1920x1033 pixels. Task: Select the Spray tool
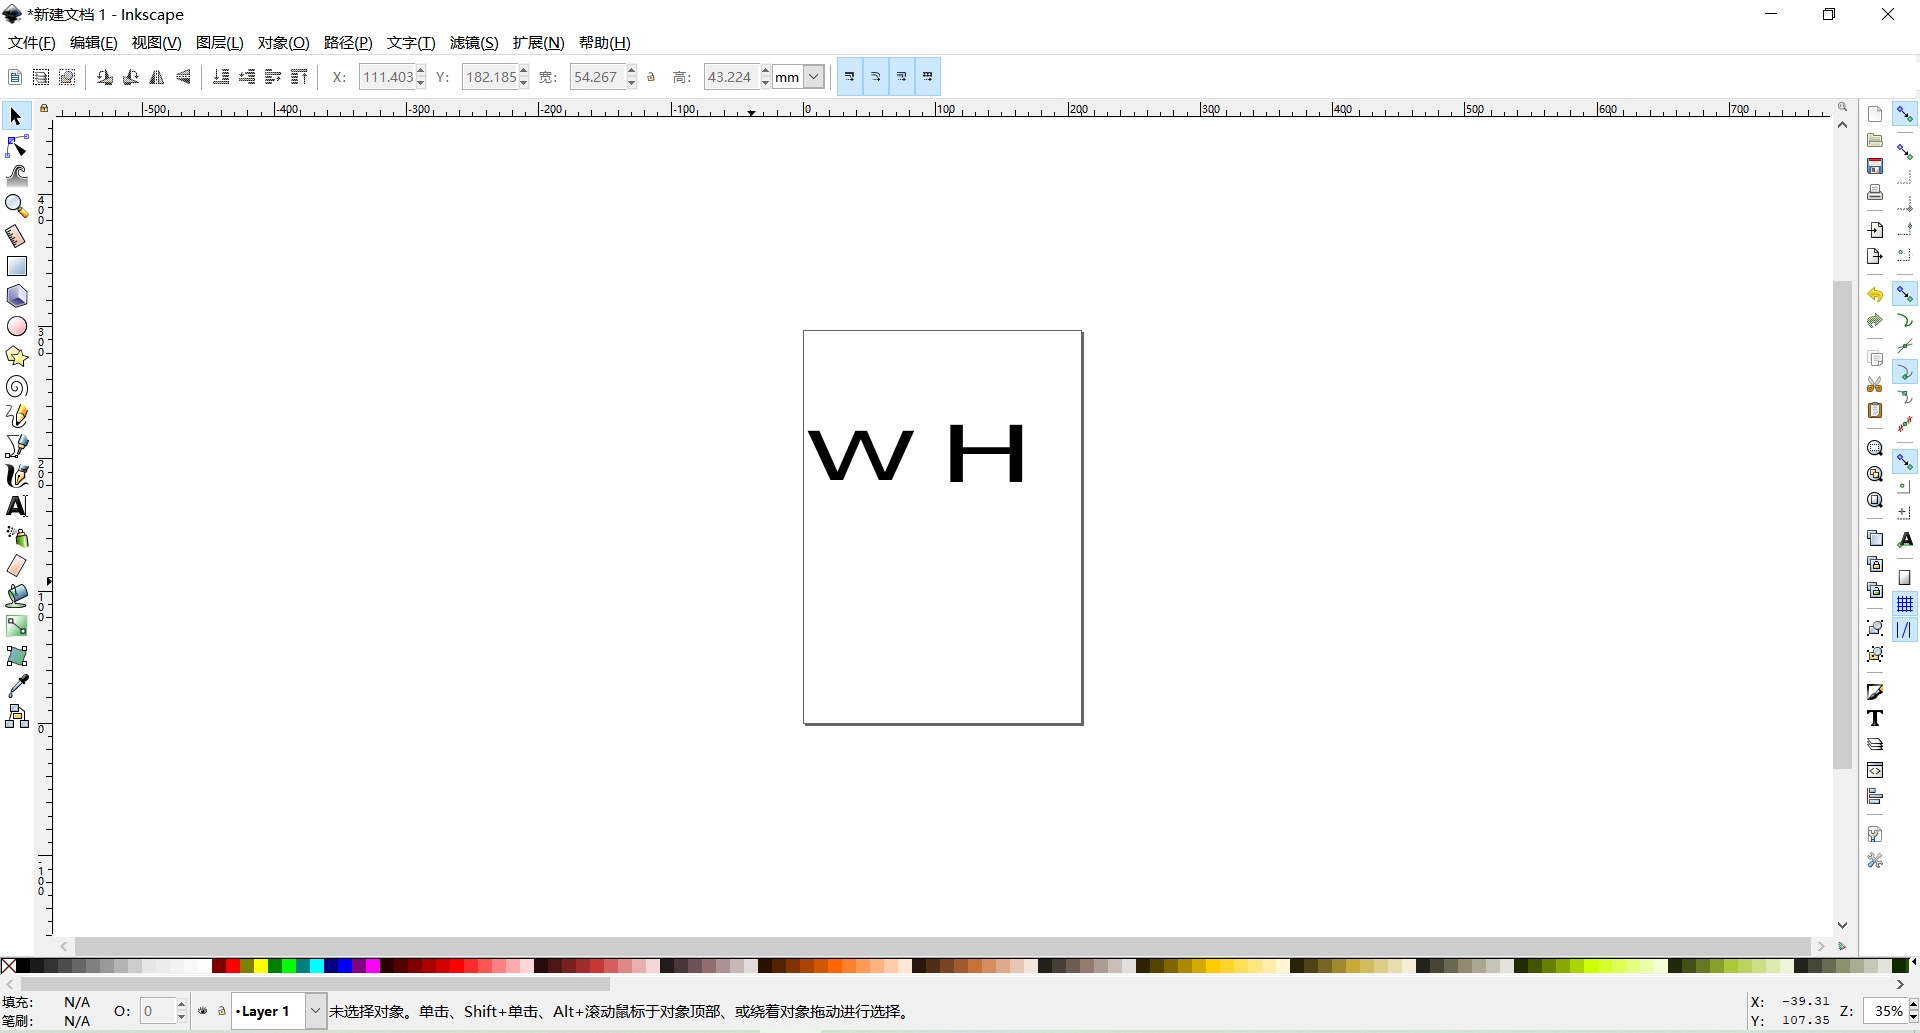16,537
